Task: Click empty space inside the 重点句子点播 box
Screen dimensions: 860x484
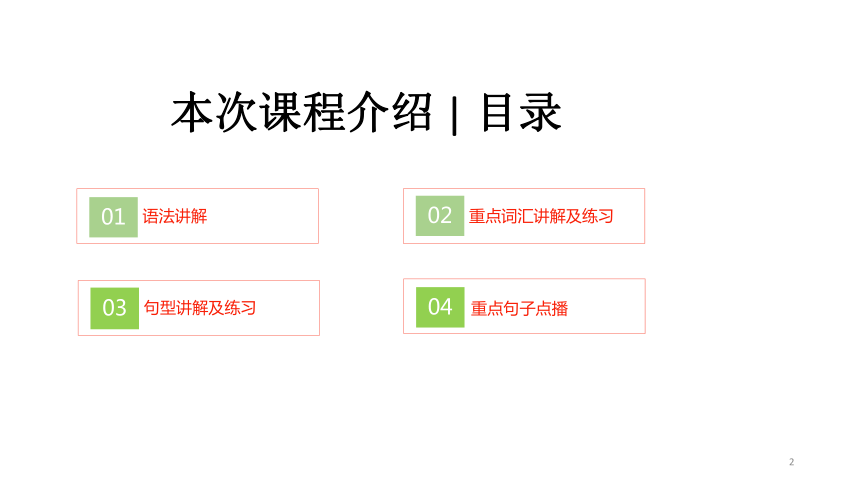Action: [x=606, y=306]
